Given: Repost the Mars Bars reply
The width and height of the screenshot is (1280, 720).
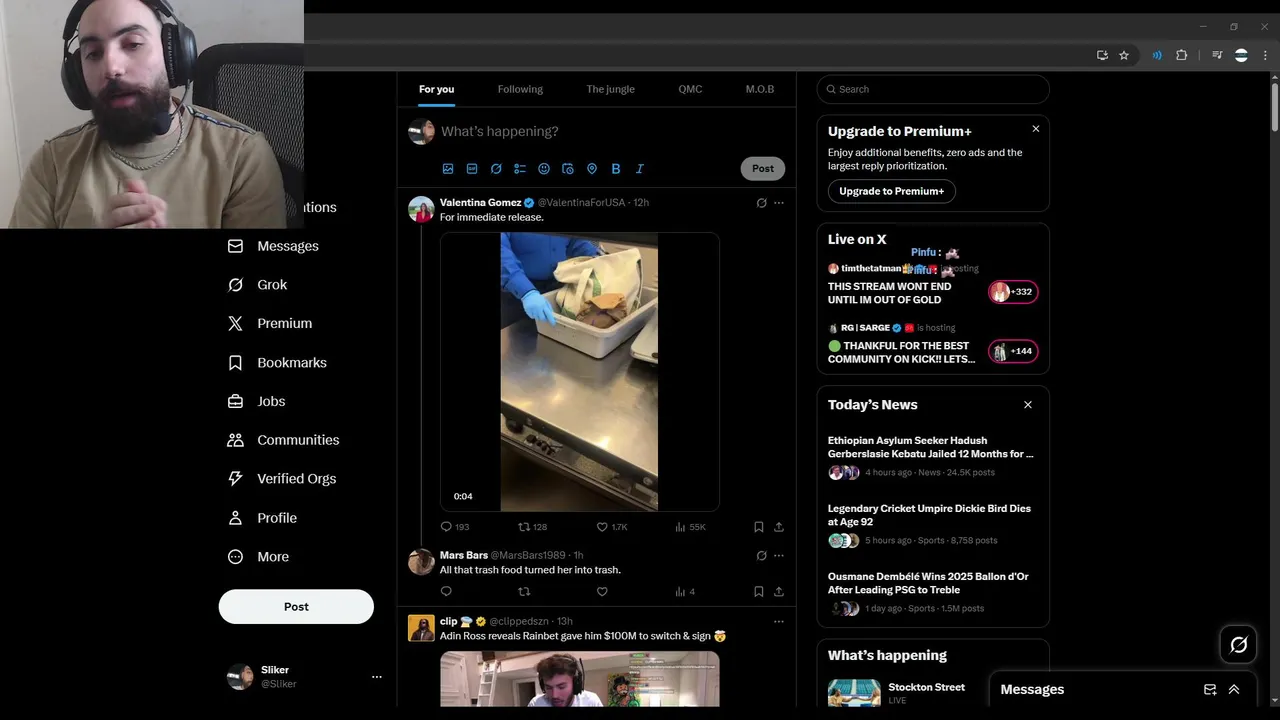Looking at the screenshot, I should pos(524,592).
